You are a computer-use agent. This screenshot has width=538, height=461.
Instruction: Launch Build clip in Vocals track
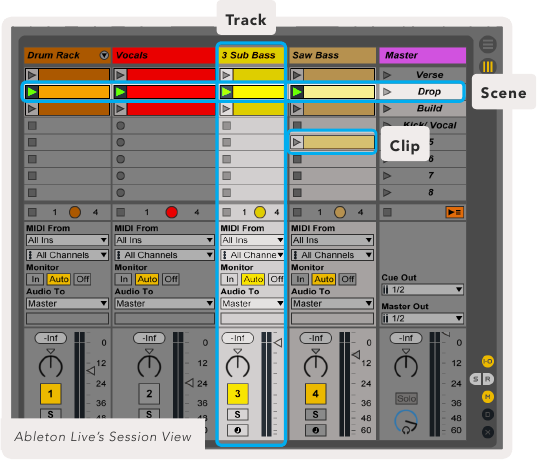(120, 109)
